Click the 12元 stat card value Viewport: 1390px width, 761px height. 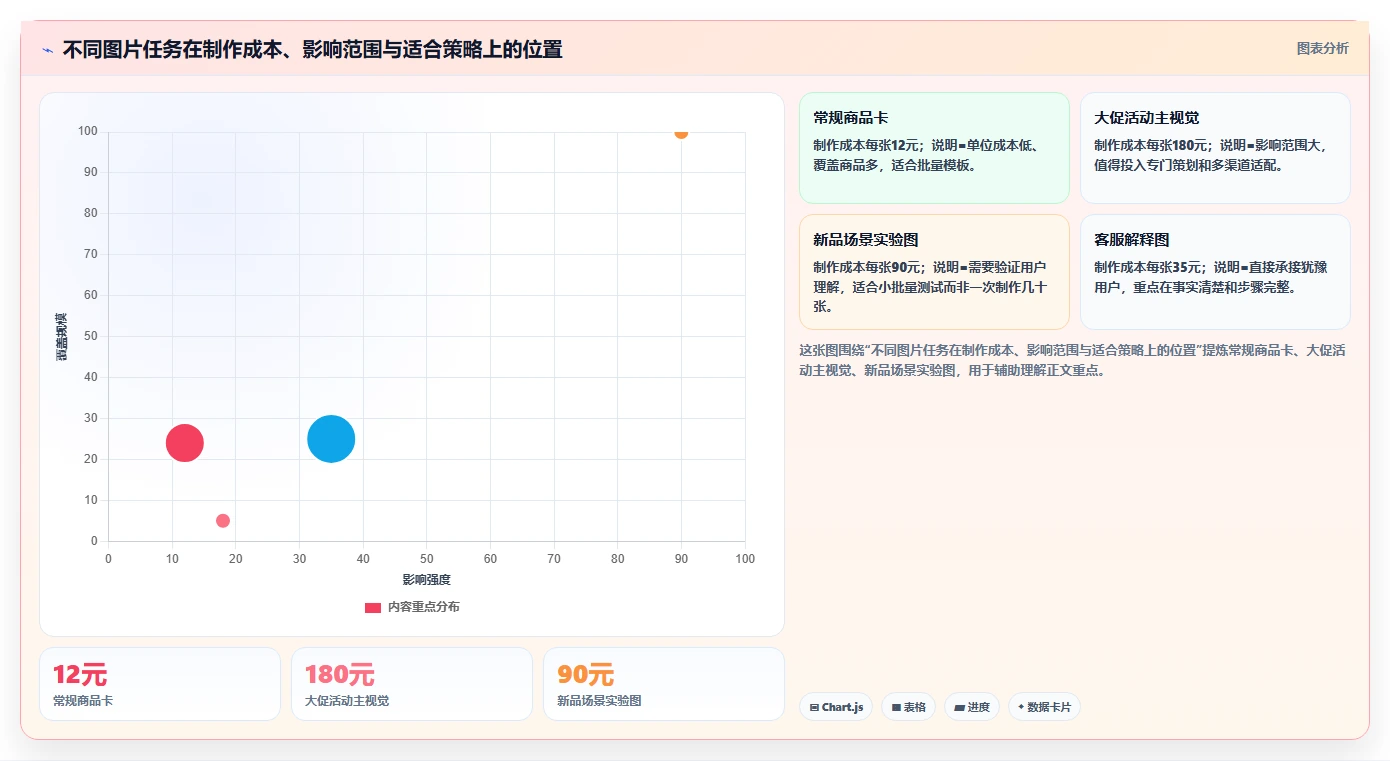point(80,675)
